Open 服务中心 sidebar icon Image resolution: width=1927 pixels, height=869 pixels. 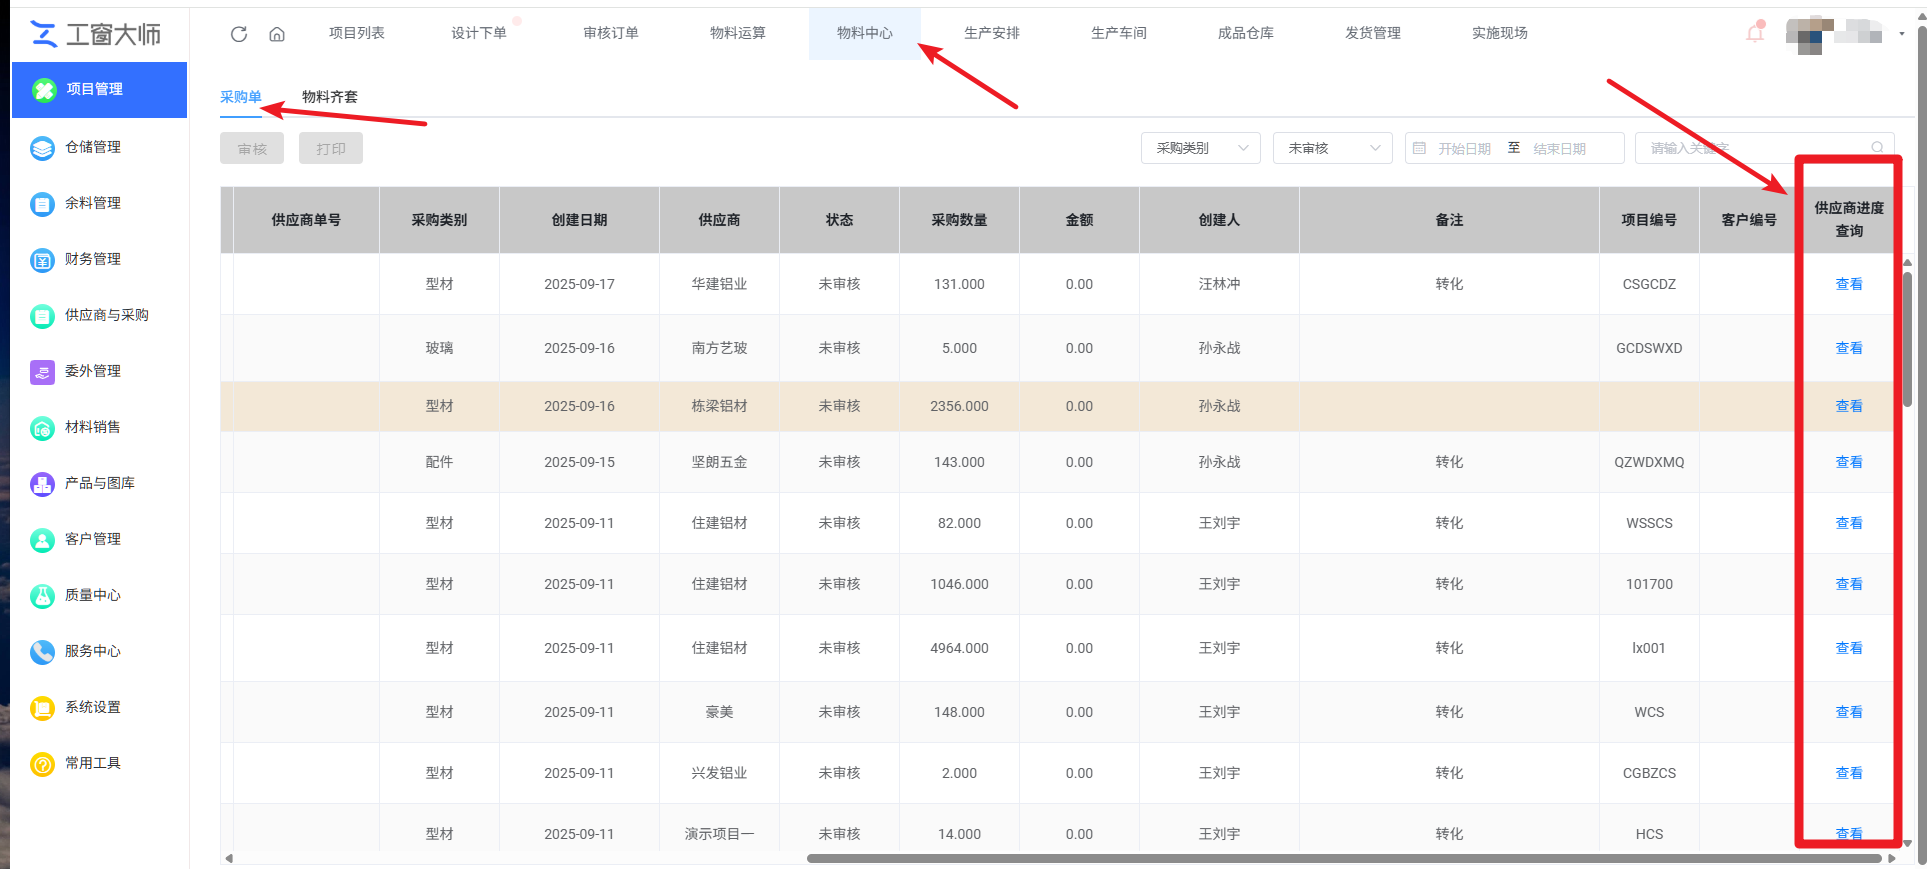[x=42, y=652]
